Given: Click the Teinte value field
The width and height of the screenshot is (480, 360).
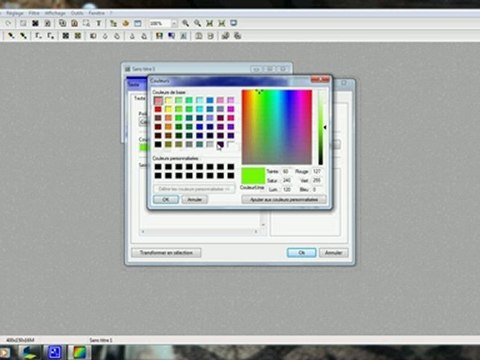Looking at the screenshot, I should pyautogui.click(x=286, y=171).
